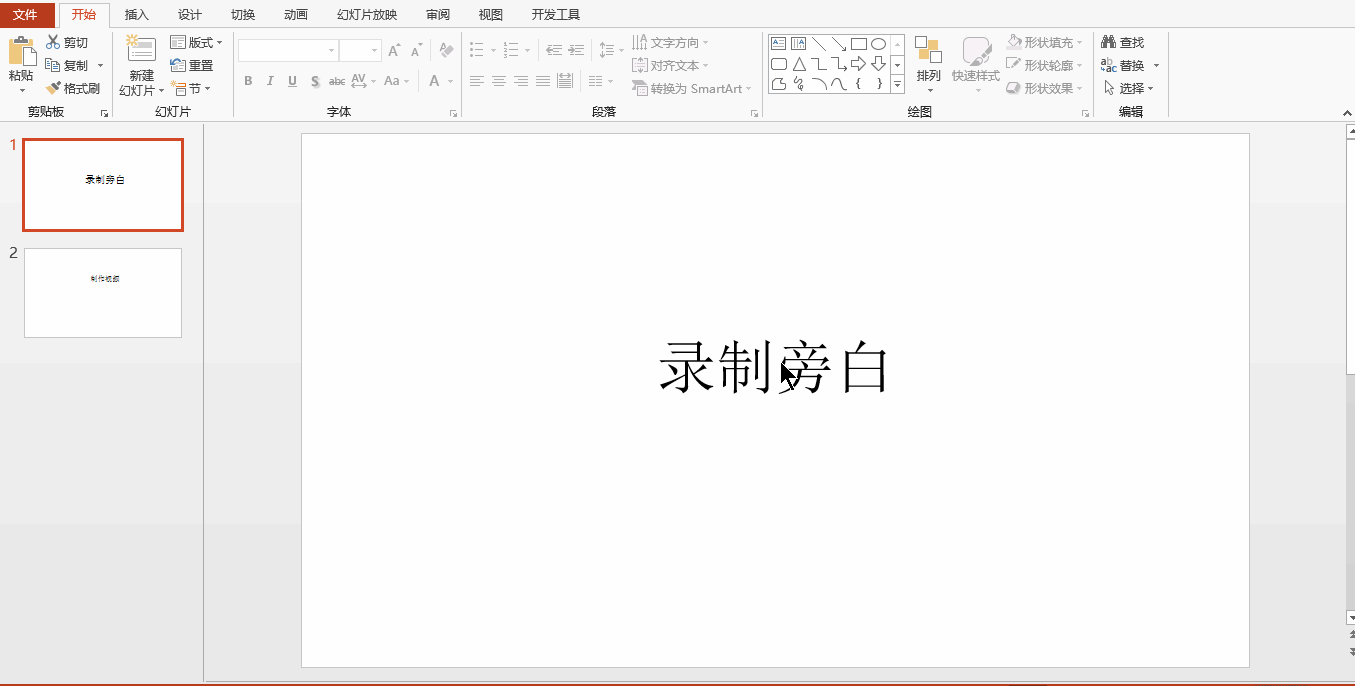Click the 录制旁白 title text on slide

click(x=774, y=367)
